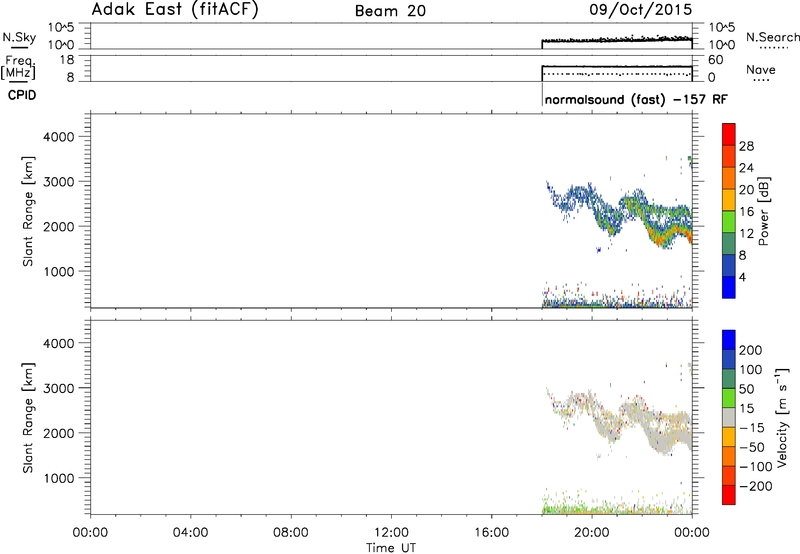The image size is (800, 554).
Task: Click the 'Adak East (fitACF)' title
Action: (x=175, y=10)
